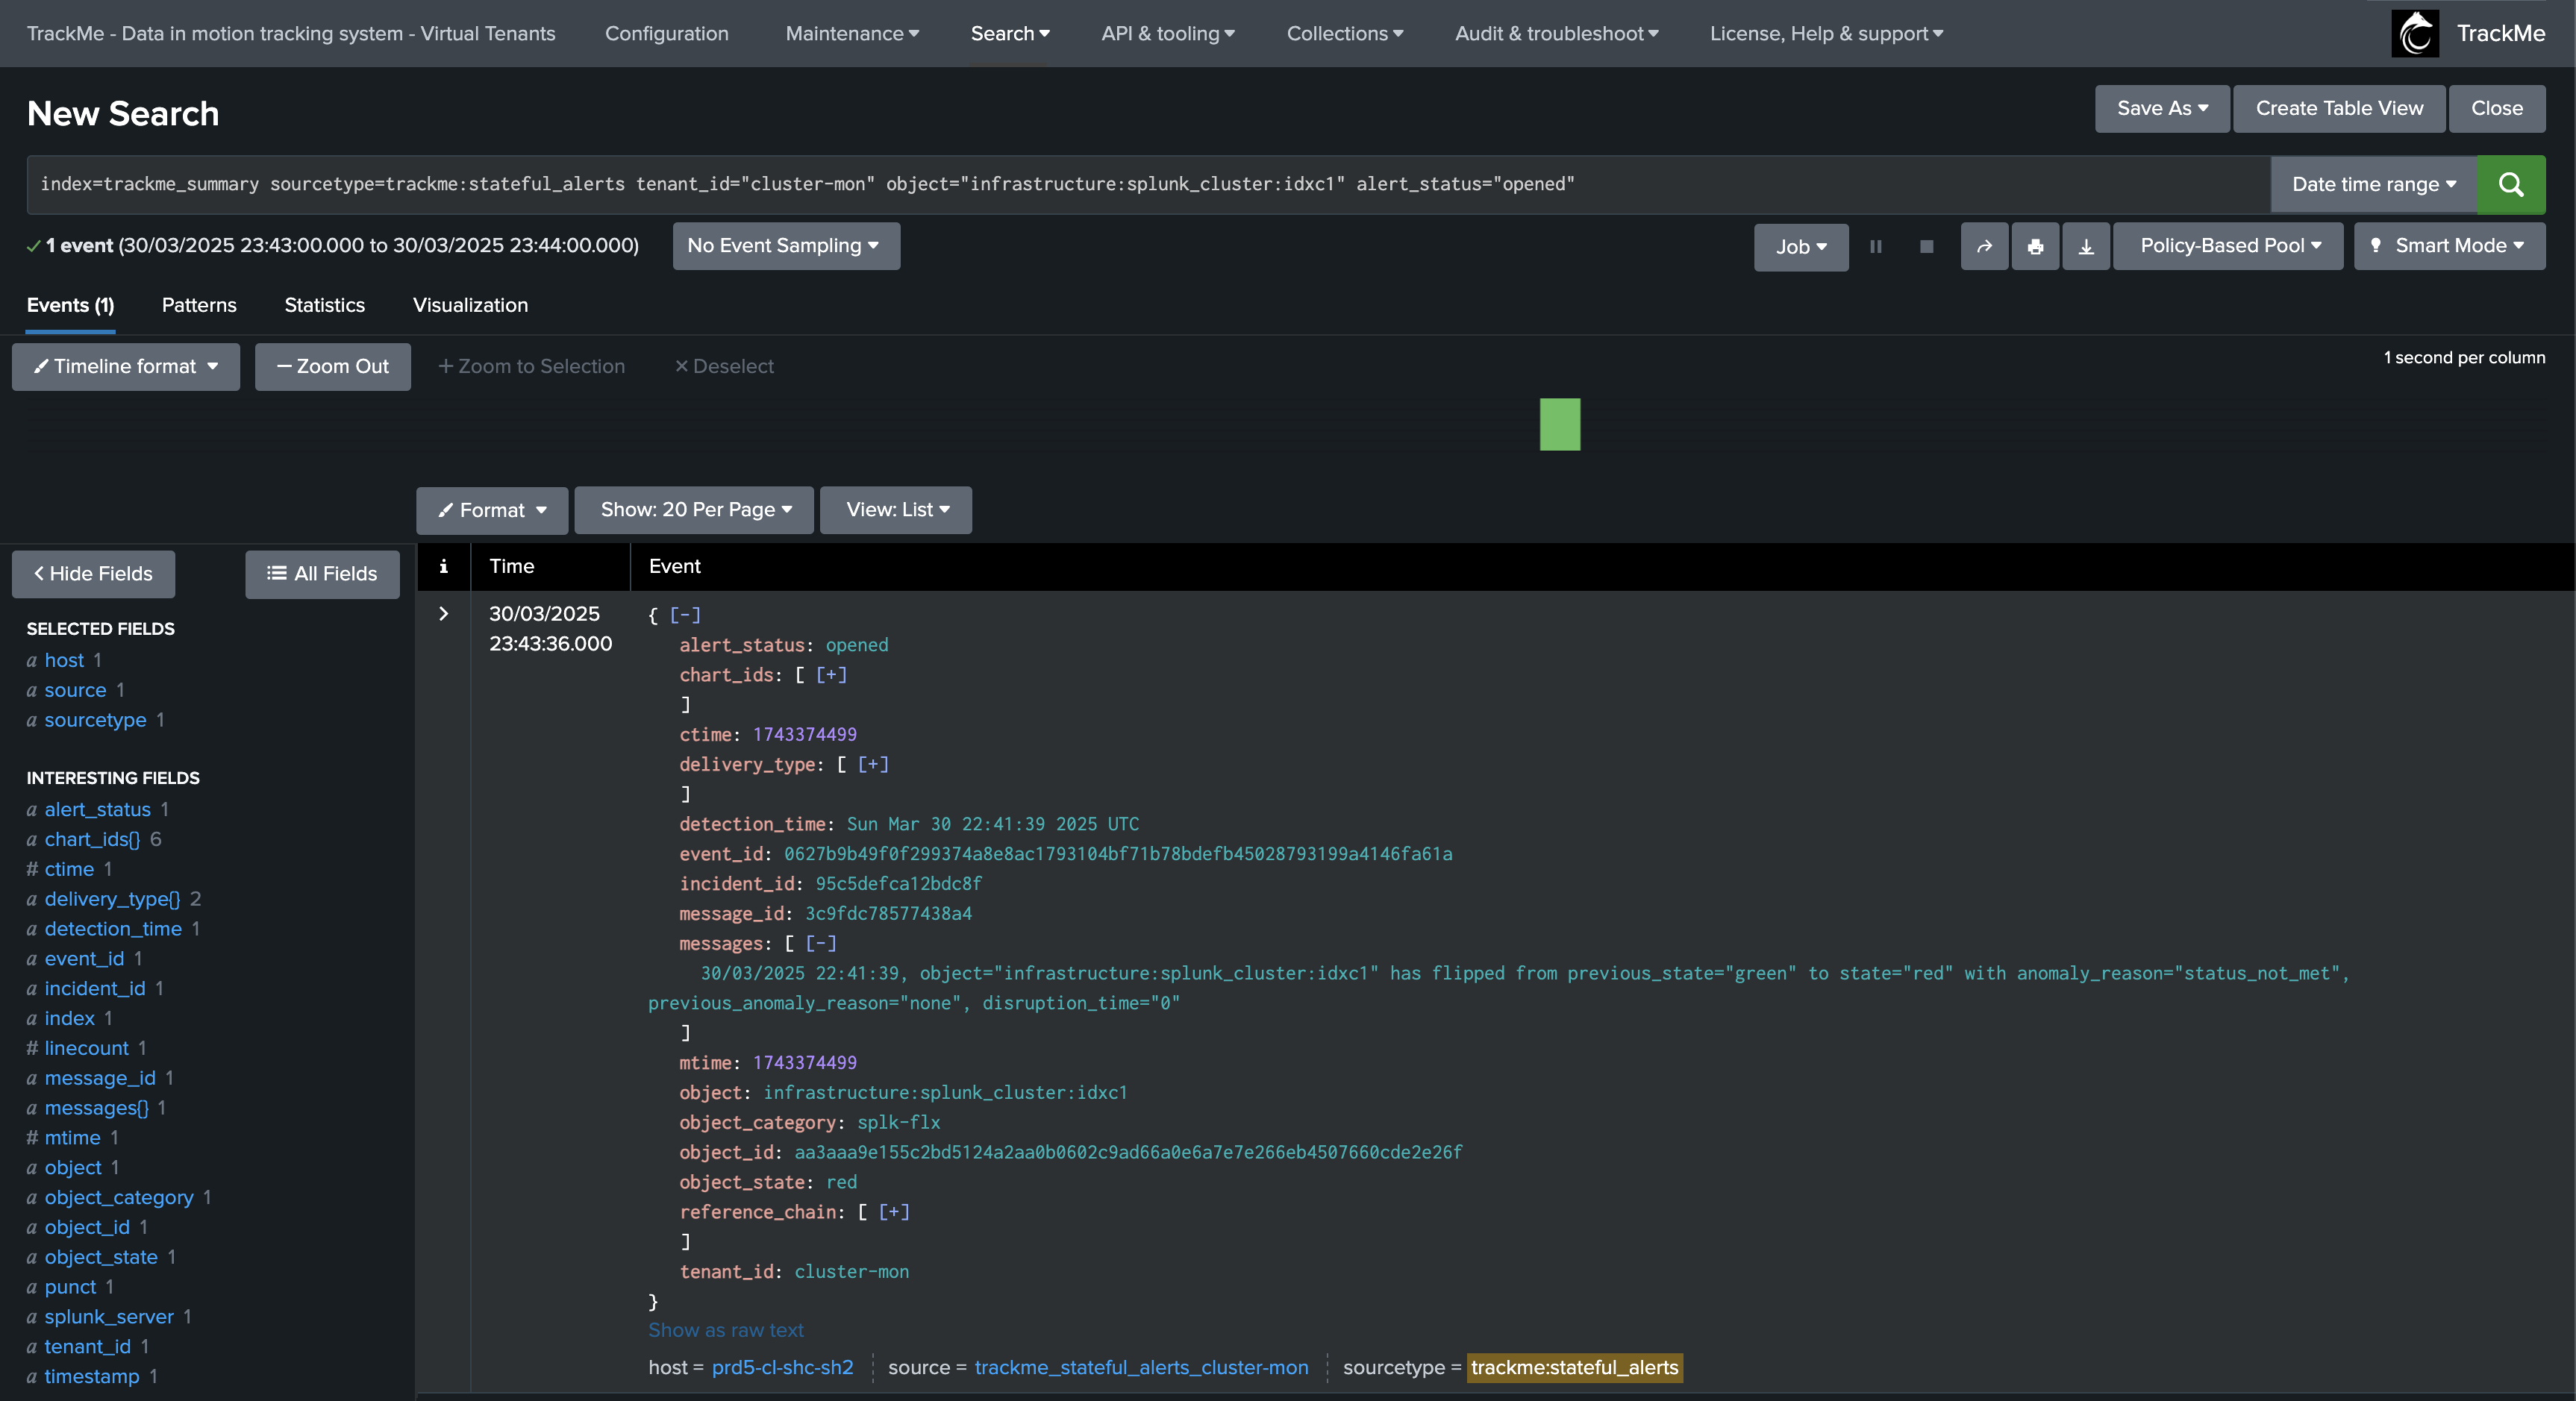Image resolution: width=2576 pixels, height=1401 pixels.
Task: Collapse the JSON root with [-]
Action: click(x=685, y=615)
